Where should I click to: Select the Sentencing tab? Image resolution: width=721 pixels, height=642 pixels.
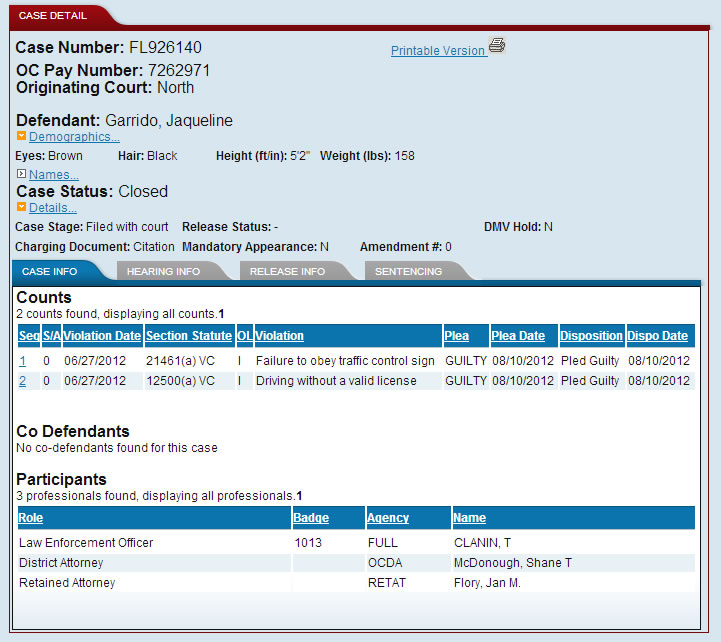tap(408, 271)
